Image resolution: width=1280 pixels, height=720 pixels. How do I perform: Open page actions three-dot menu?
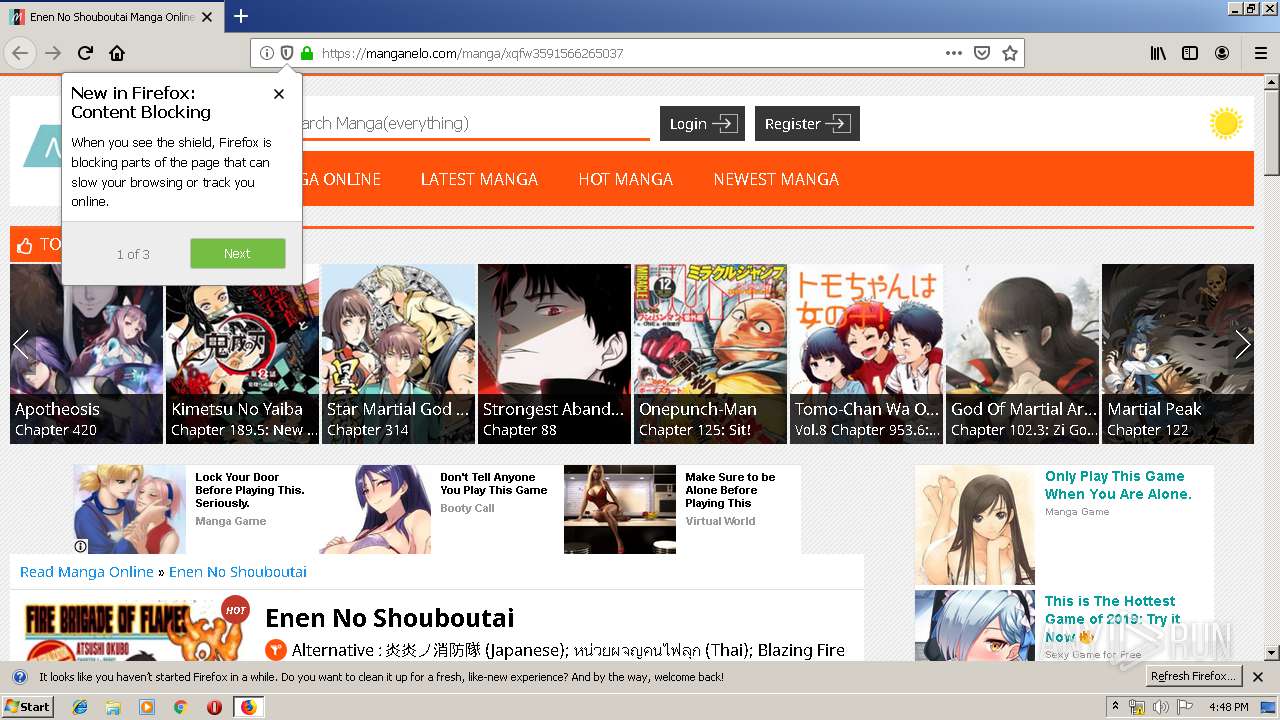953,53
